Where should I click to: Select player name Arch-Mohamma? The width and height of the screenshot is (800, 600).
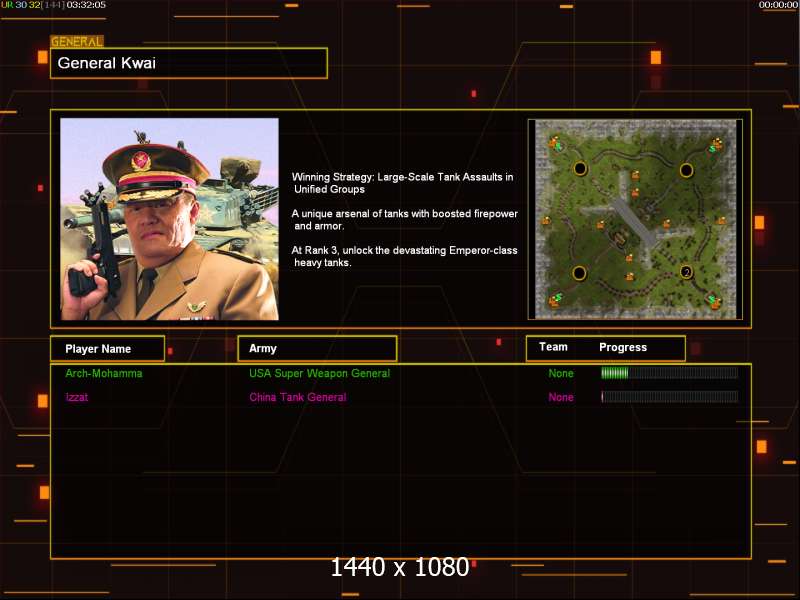coord(104,373)
